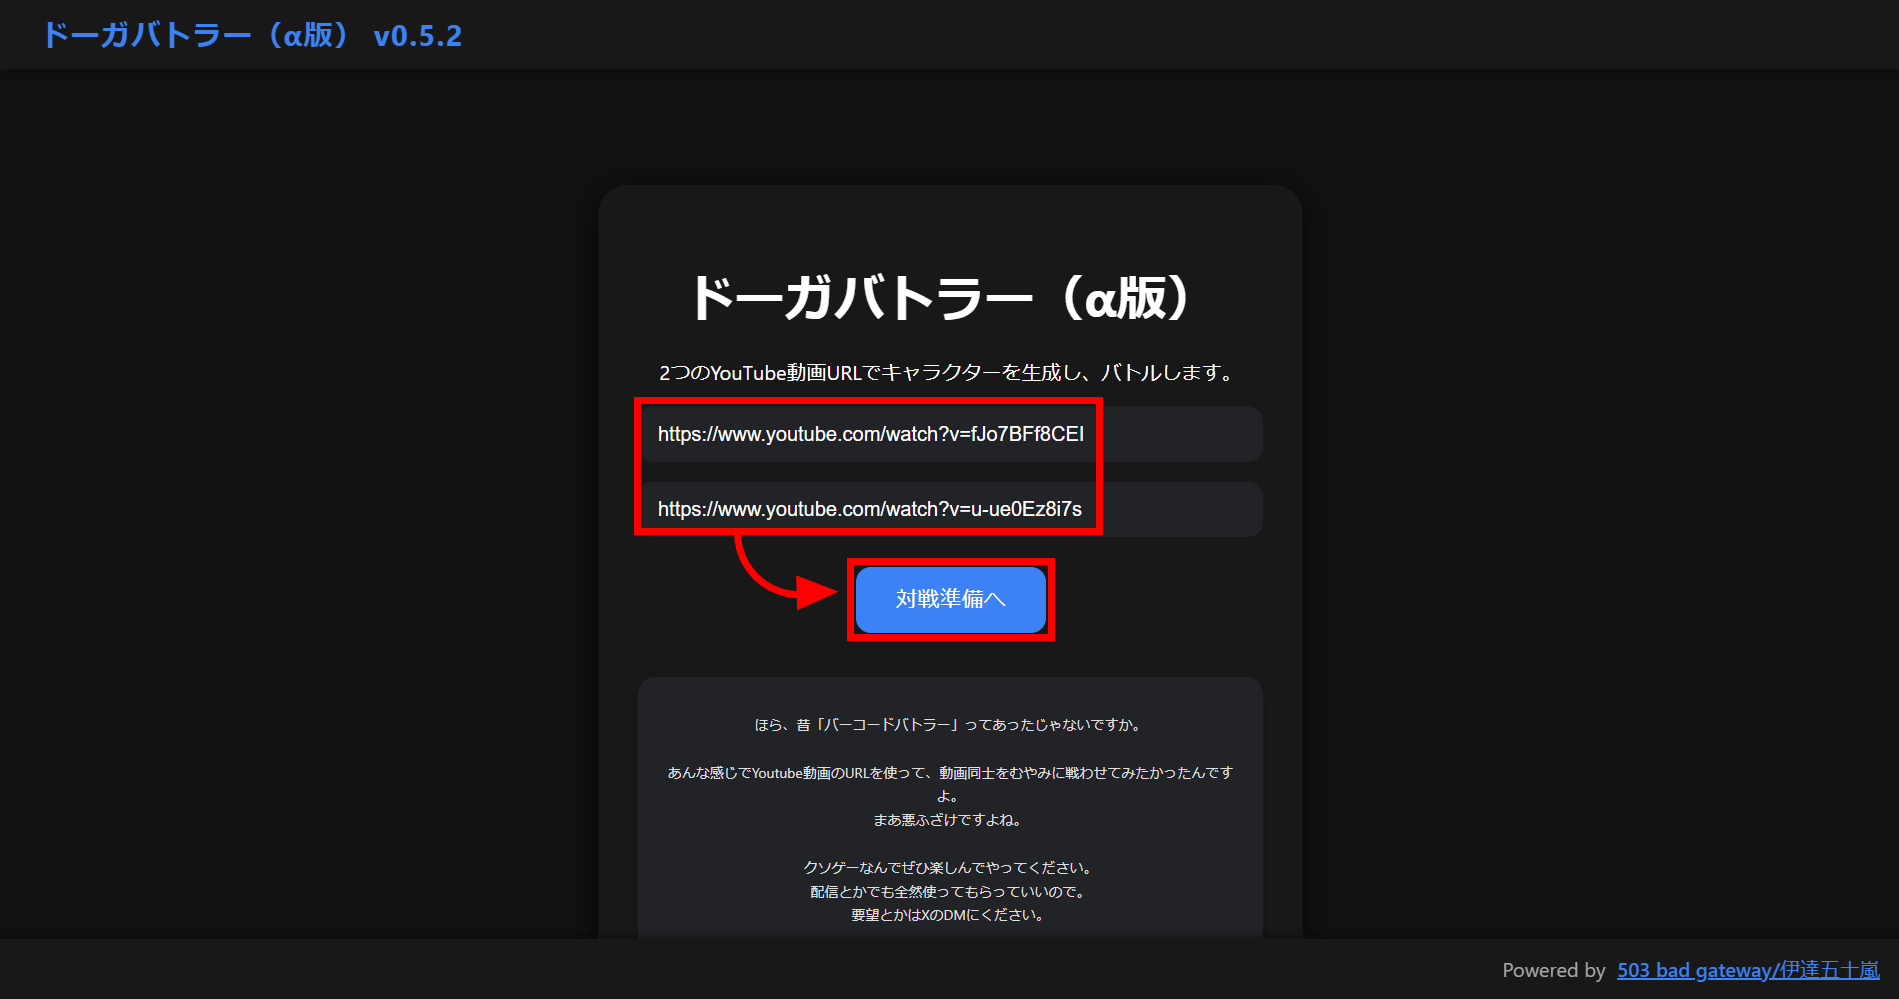Open the 503 bad gateway/伊達五十嵐 link
This screenshot has width=1899, height=999.
coord(1748,970)
